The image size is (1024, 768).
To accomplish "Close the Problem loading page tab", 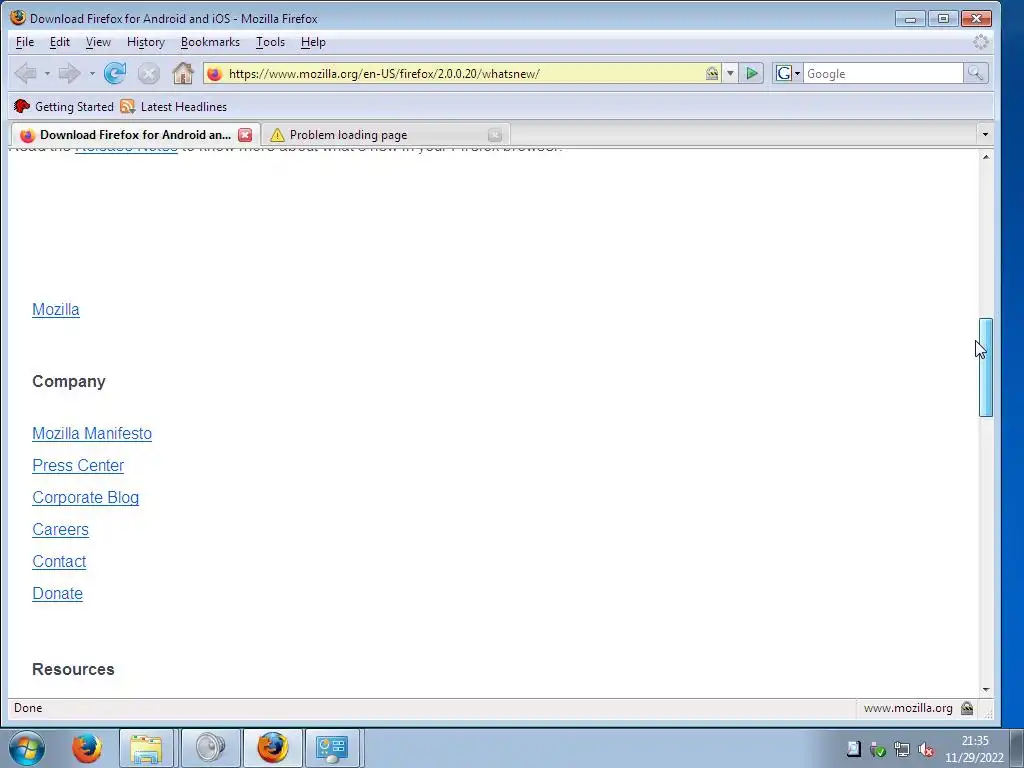I will [494, 135].
